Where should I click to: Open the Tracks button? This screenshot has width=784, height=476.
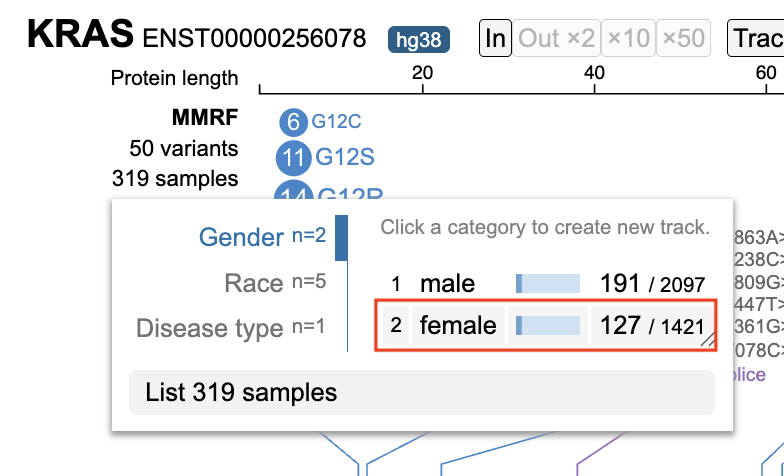tap(756, 38)
